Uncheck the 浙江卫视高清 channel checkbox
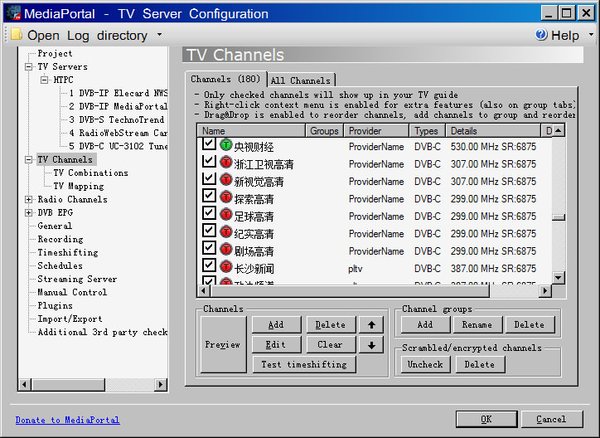Image resolution: width=600 pixels, height=438 pixels. (209, 161)
